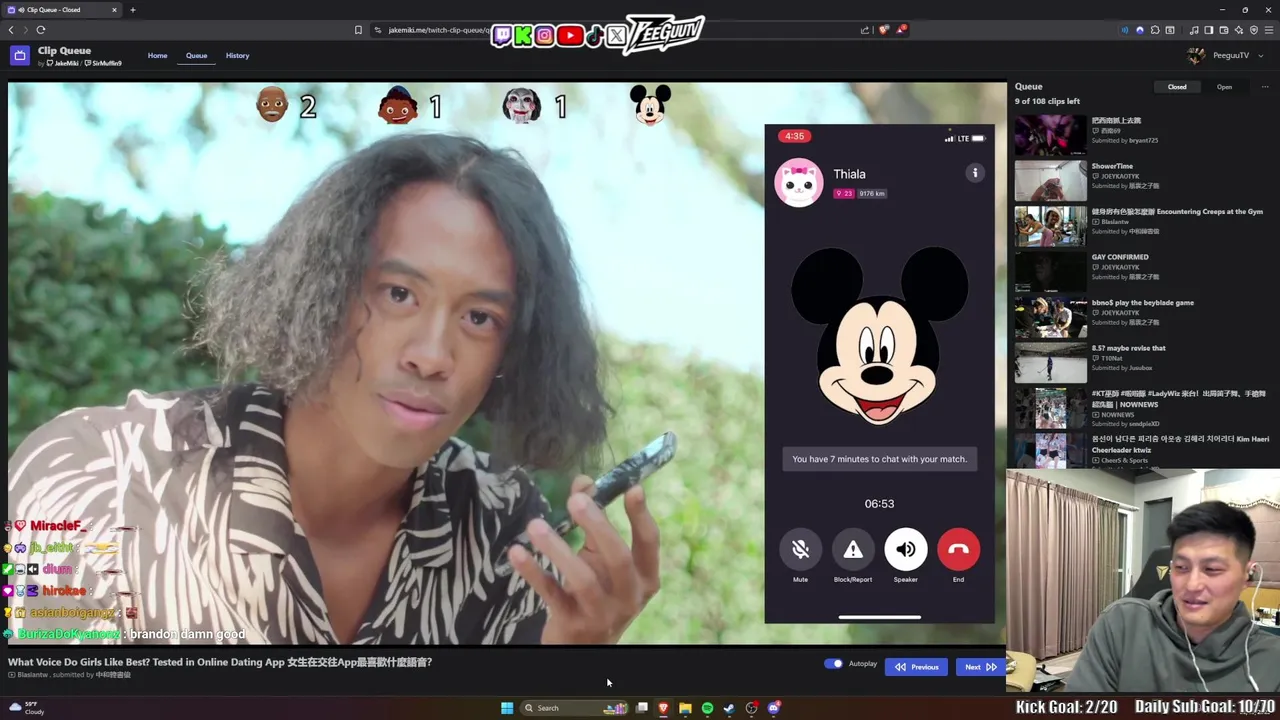Click the Clip Queue logo icon
Screen dimensions: 1280x720
(19, 56)
